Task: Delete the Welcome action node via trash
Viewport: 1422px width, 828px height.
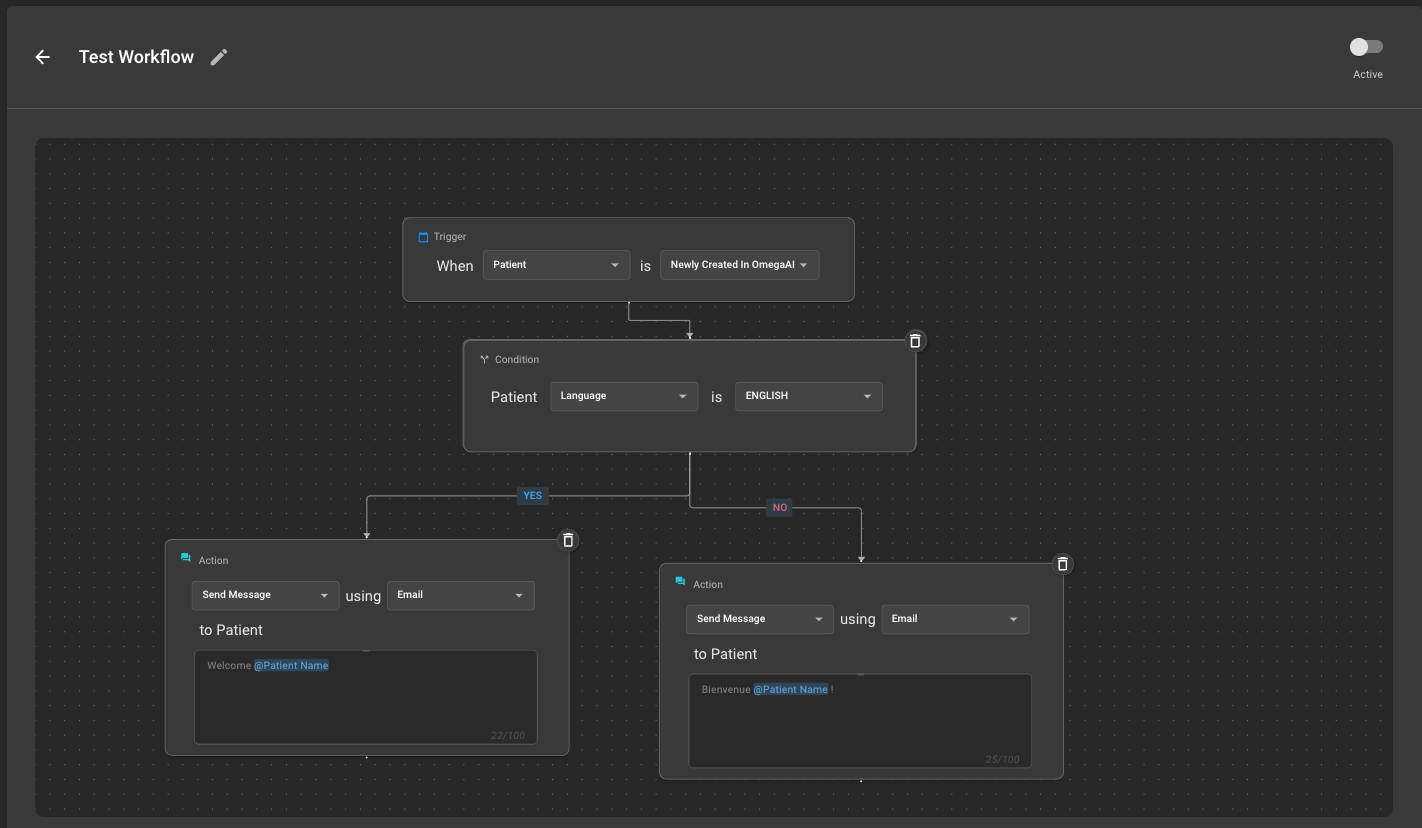Action: coord(568,540)
